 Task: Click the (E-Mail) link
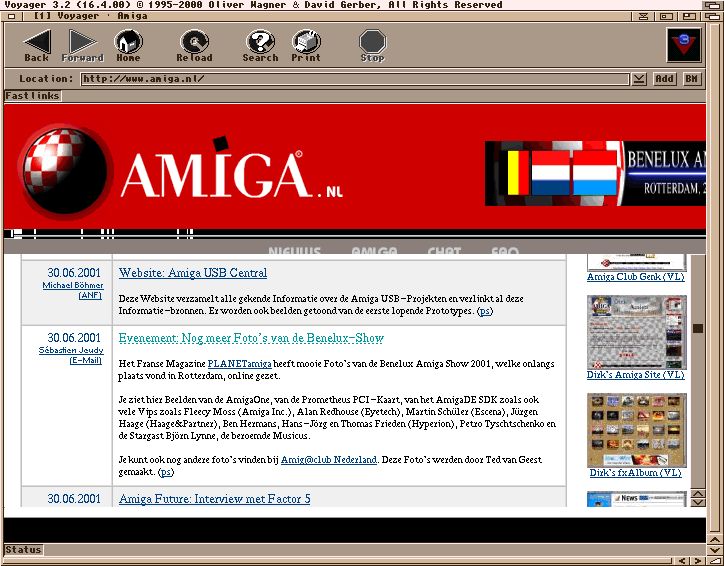[86, 361]
